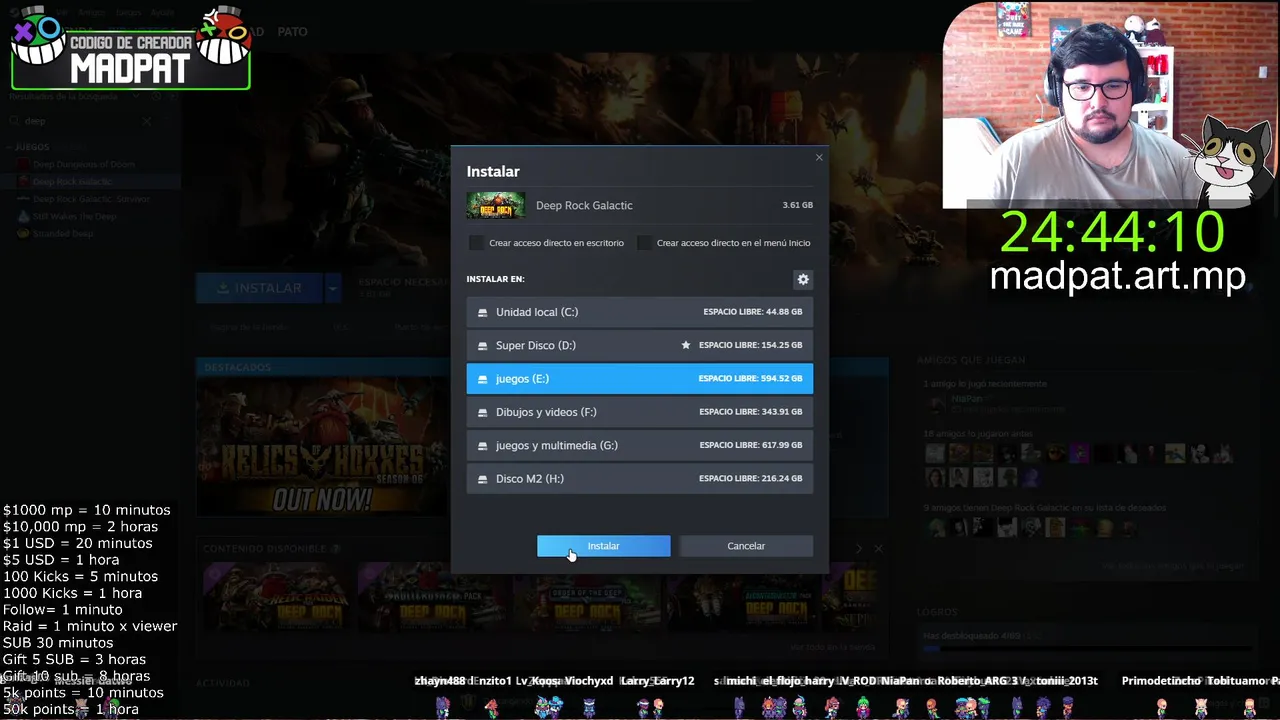Click the drive icon next to Disco M2 (H:)

pyautogui.click(x=483, y=479)
